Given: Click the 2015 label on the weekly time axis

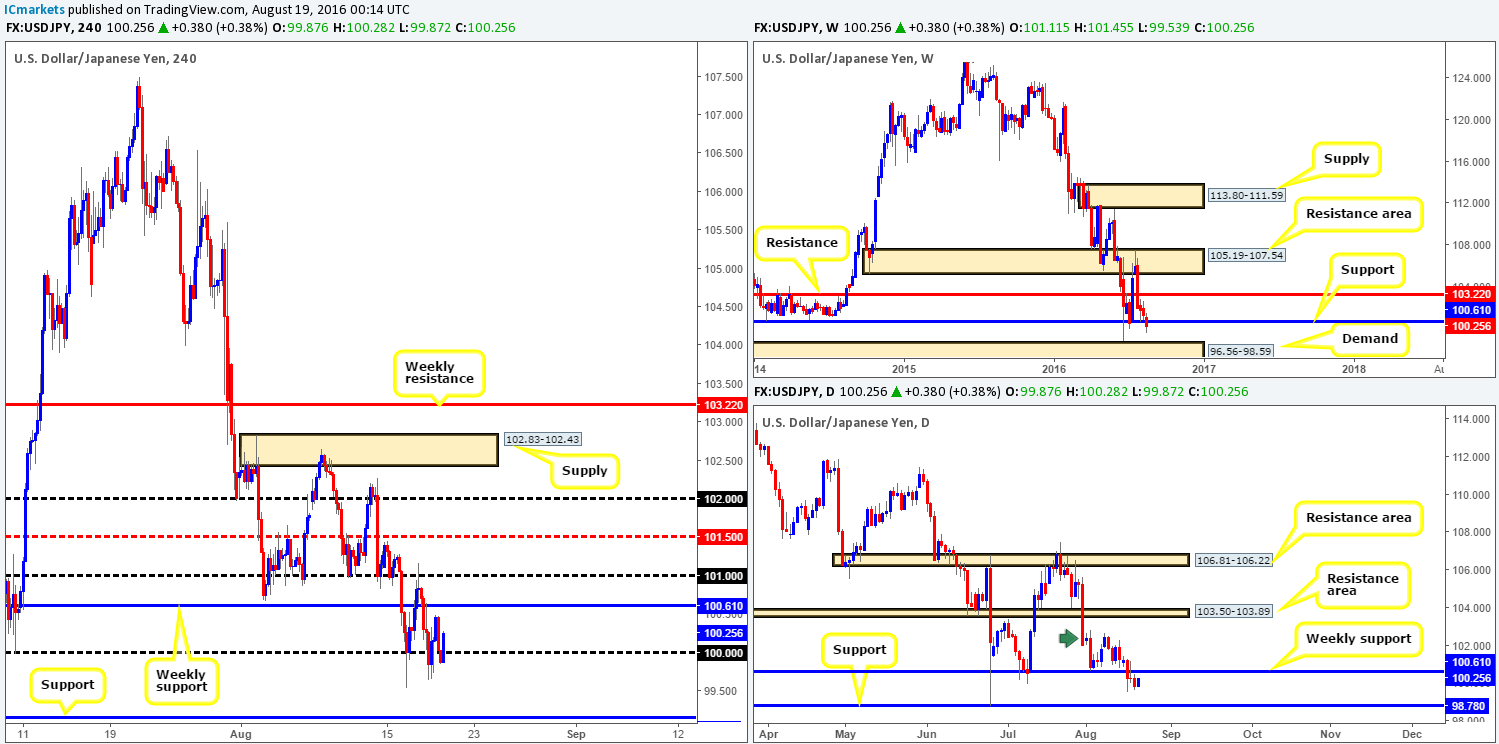Looking at the screenshot, I should [x=903, y=368].
